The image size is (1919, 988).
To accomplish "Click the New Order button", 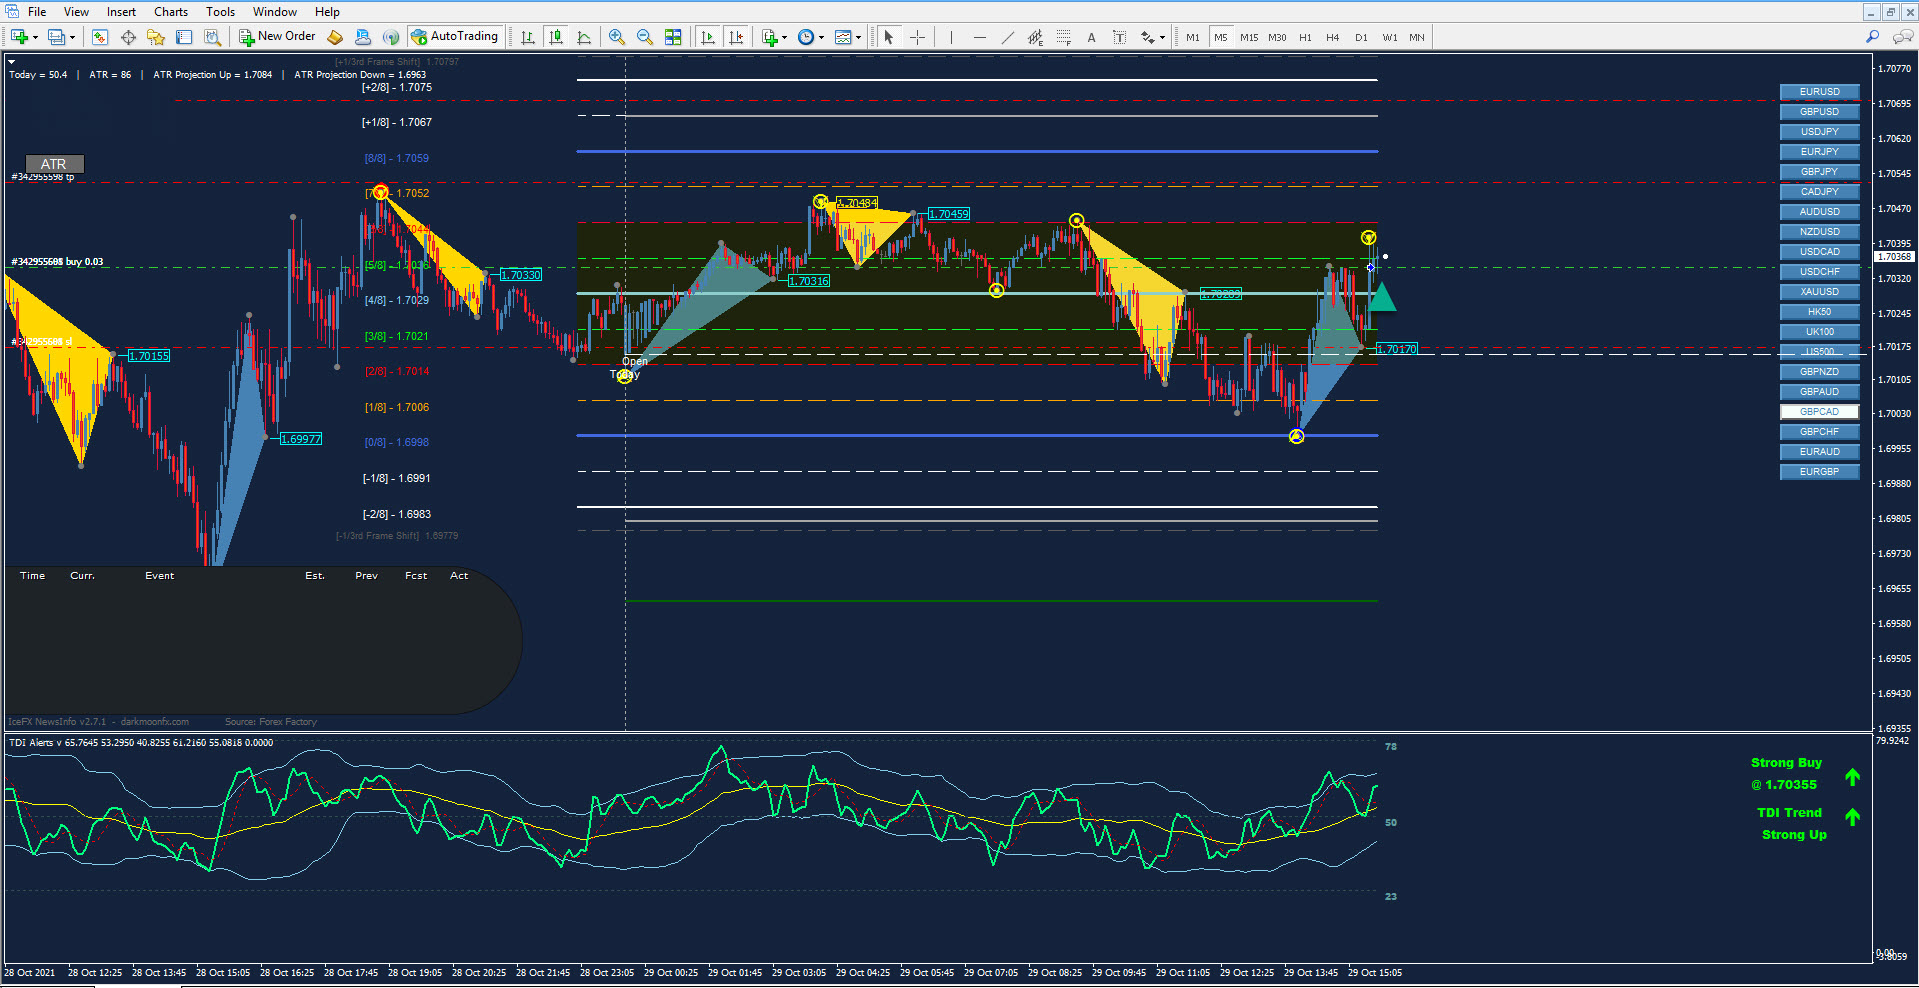I will [277, 37].
